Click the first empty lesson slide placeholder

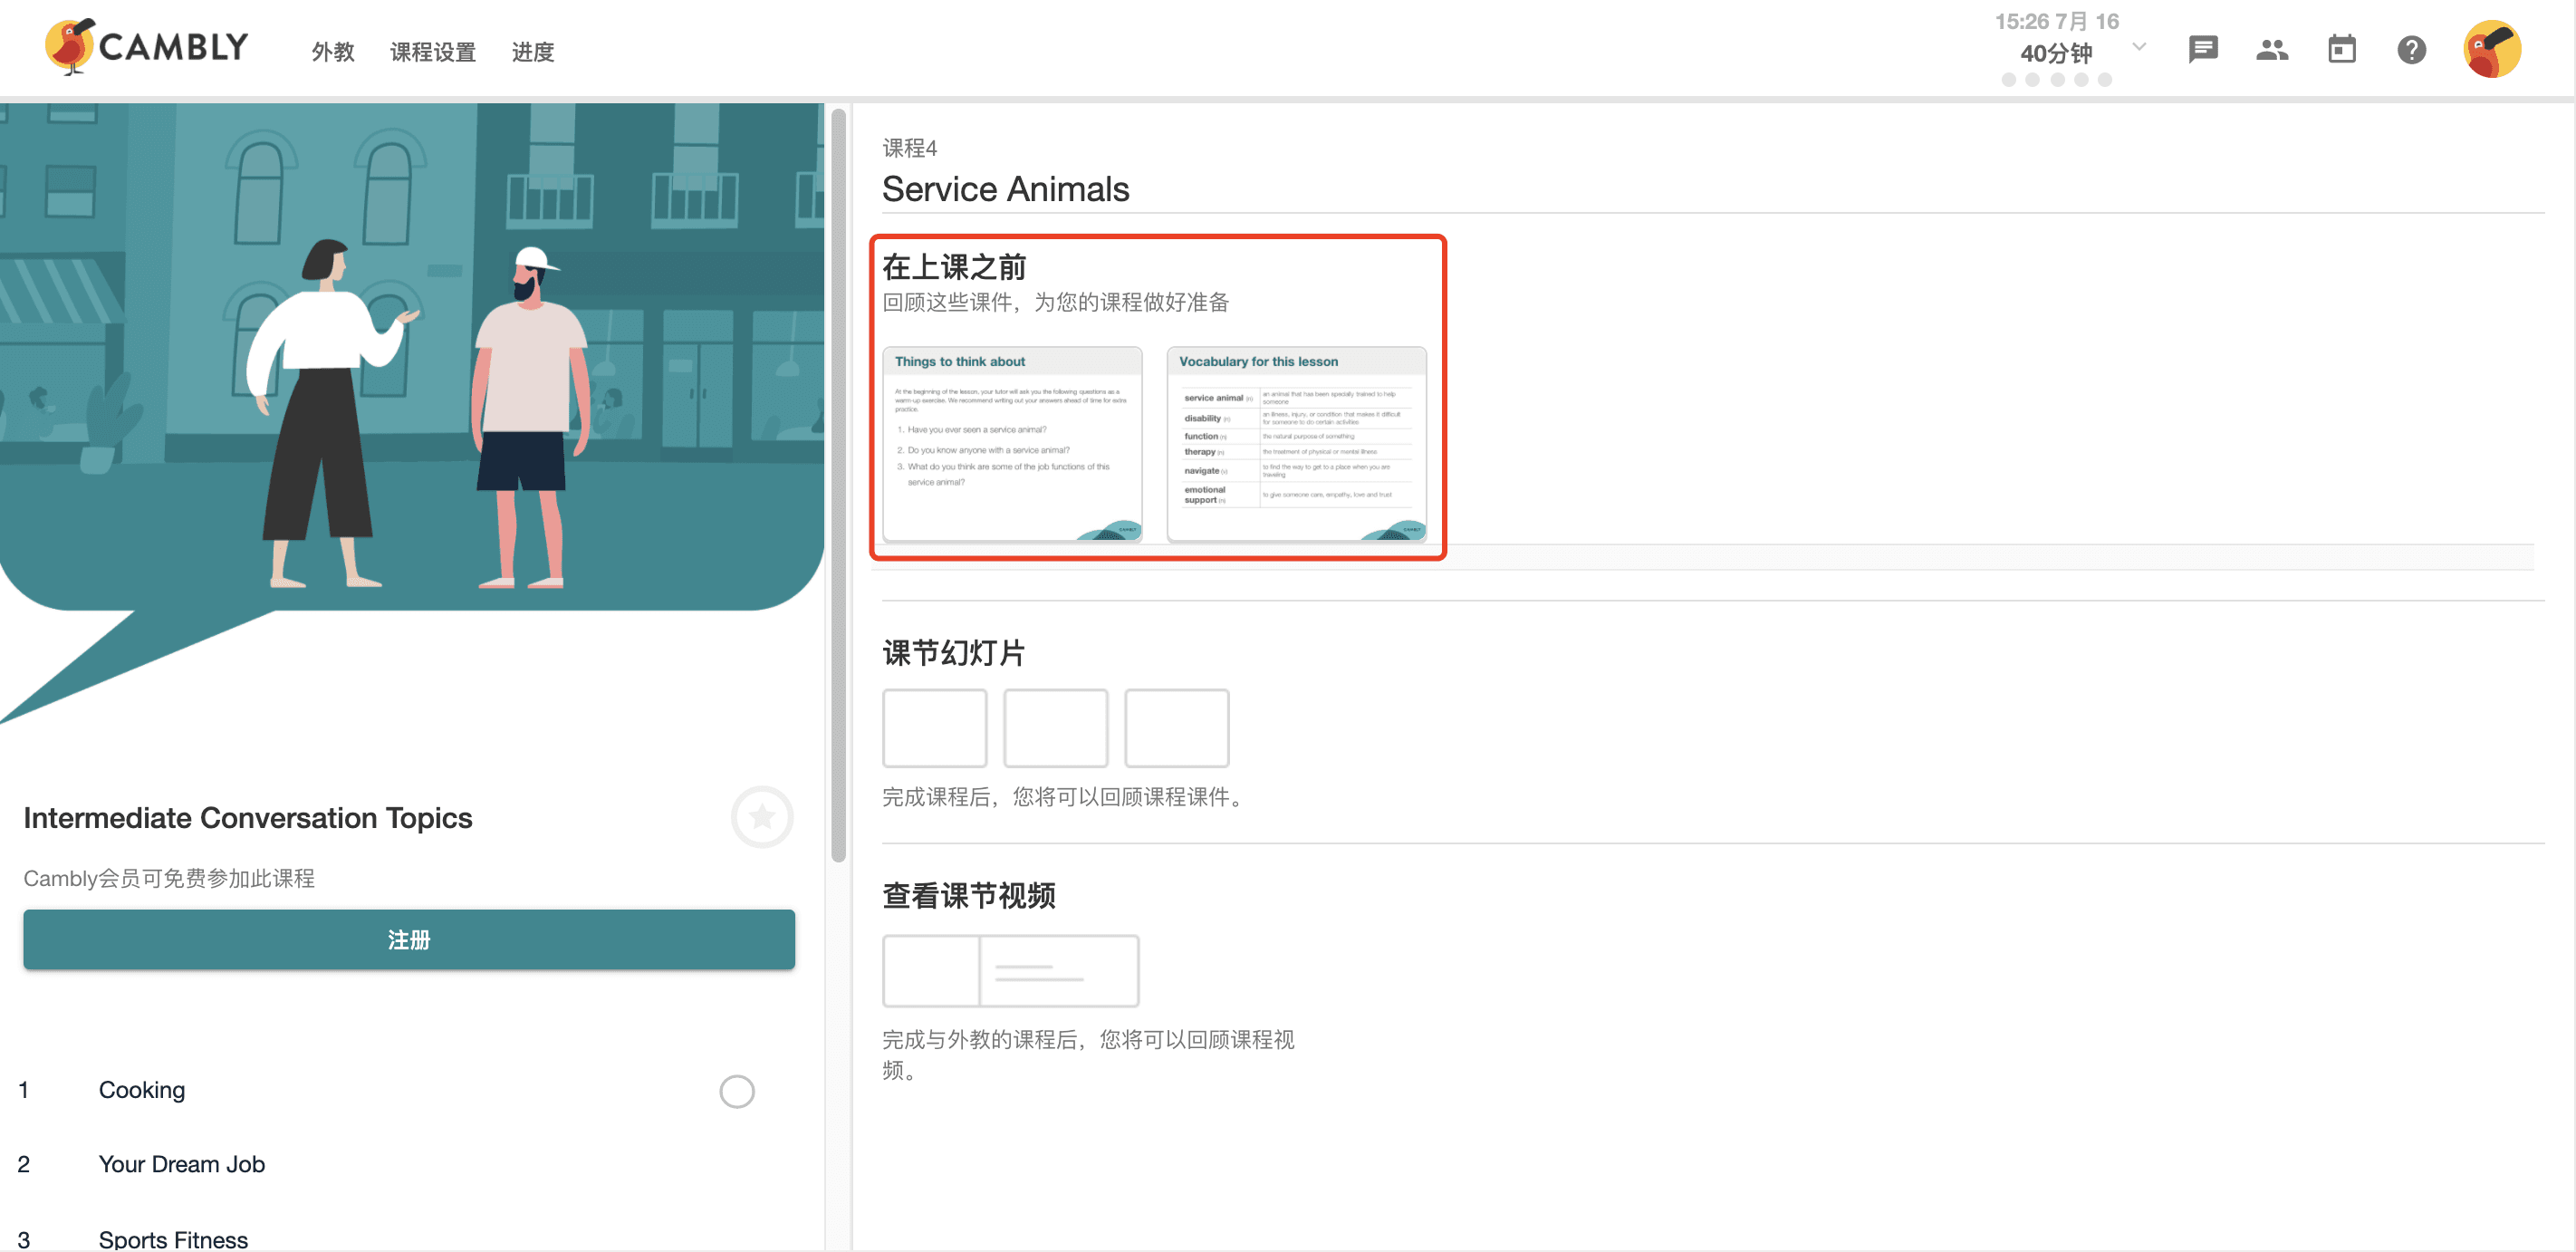[x=934, y=728]
